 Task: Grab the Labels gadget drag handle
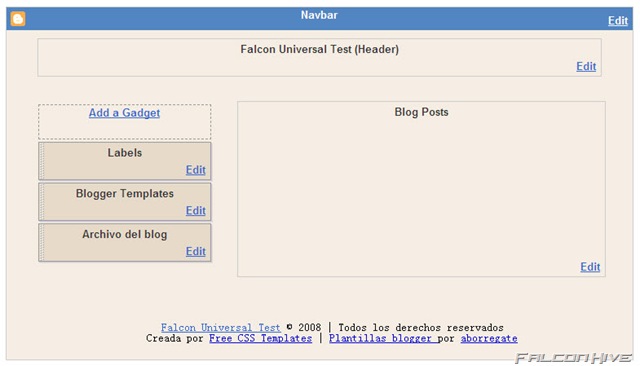click(x=42, y=161)
